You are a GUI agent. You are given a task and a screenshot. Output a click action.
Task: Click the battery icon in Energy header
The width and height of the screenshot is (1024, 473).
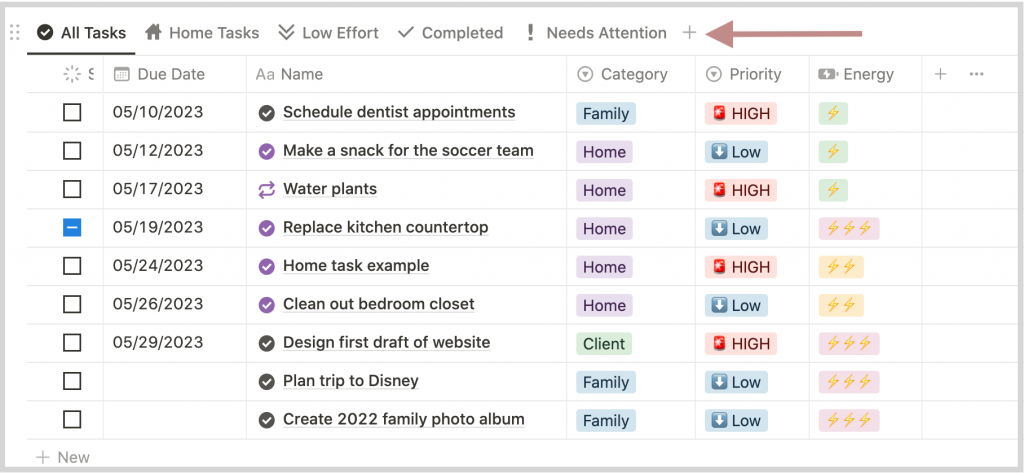pyautogui.click(x=828, y=74)
